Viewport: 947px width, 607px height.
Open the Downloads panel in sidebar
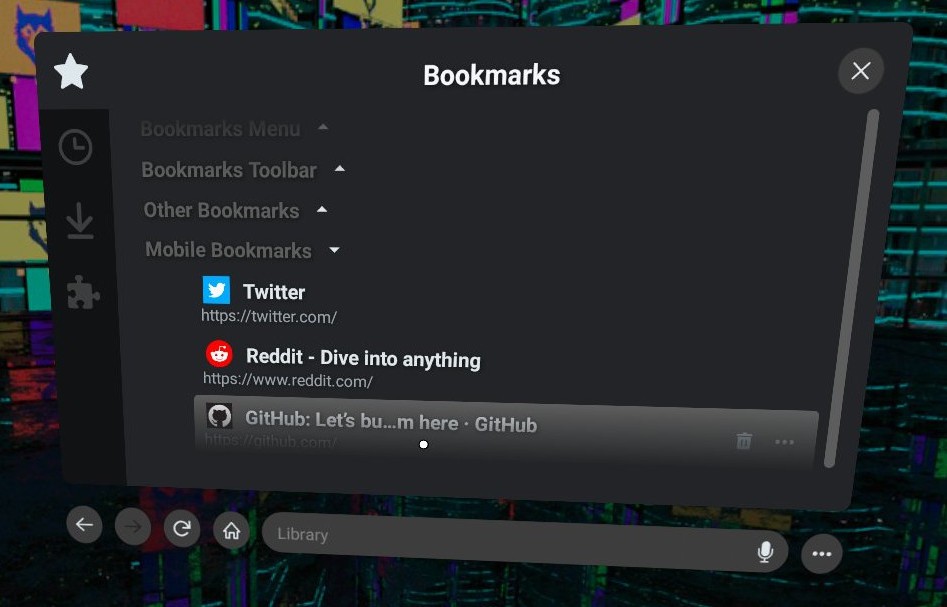point(80,221)
